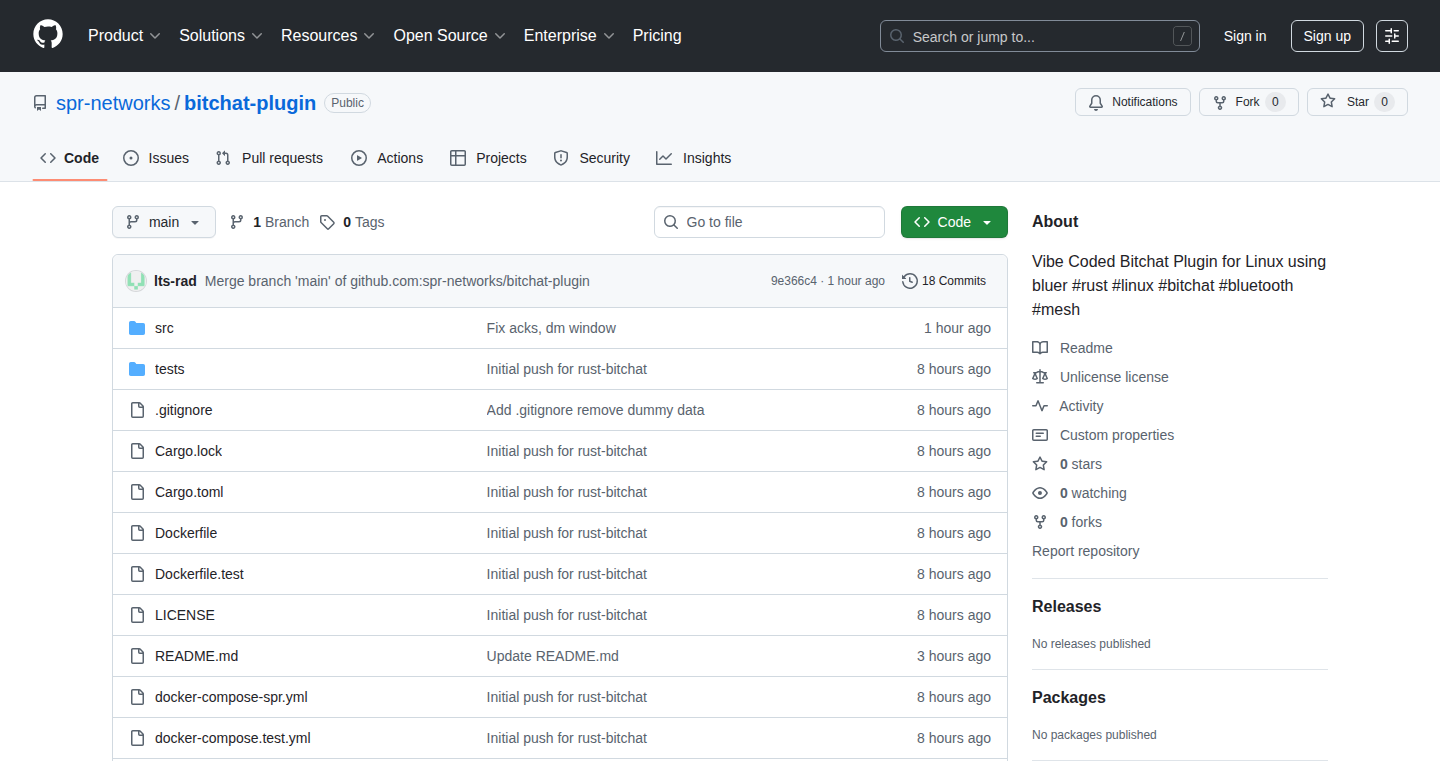Screen dimensions: 1440x761
Task: Open the 'Update README.md' commit message
Action: tap(553, 656)
